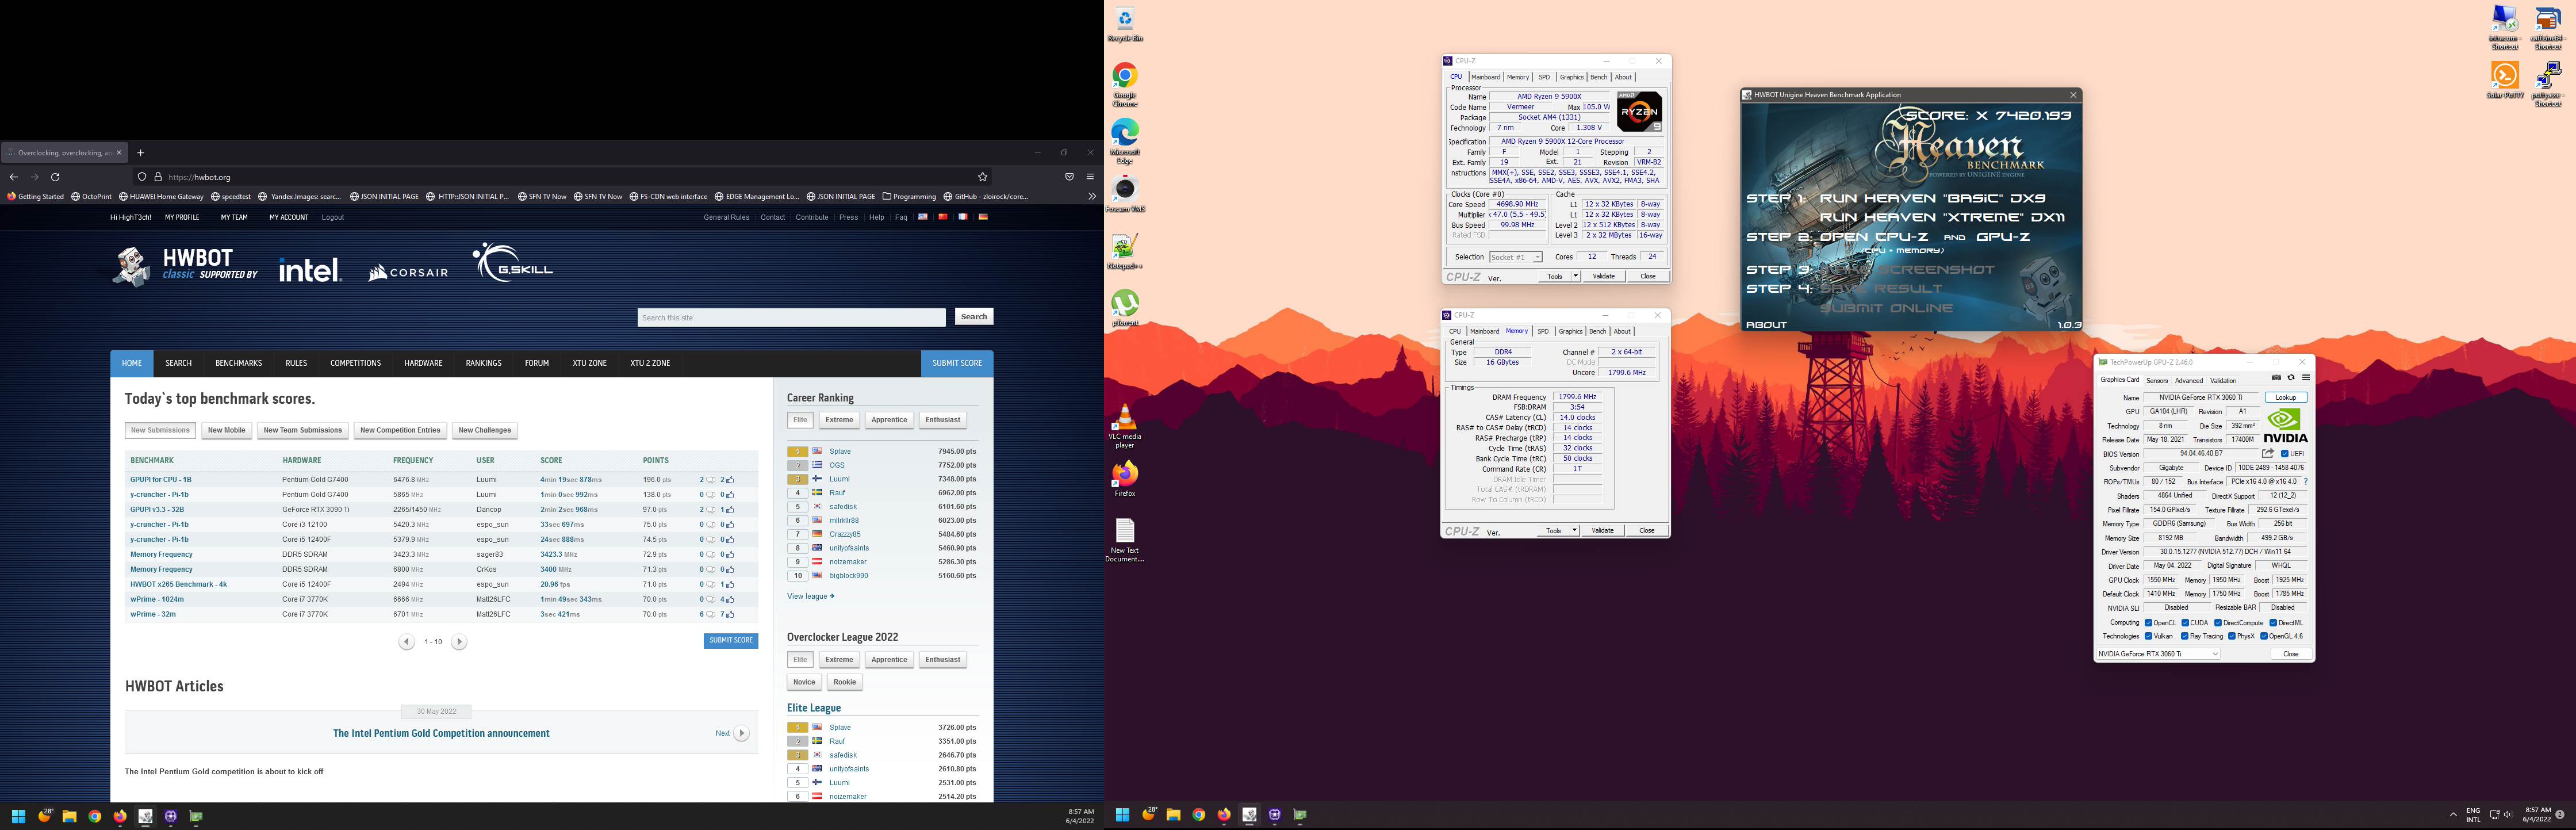Screen dimensions: 2576x830
Task: Click the tracking protection shield icon
Action: [x=143, y=177]
